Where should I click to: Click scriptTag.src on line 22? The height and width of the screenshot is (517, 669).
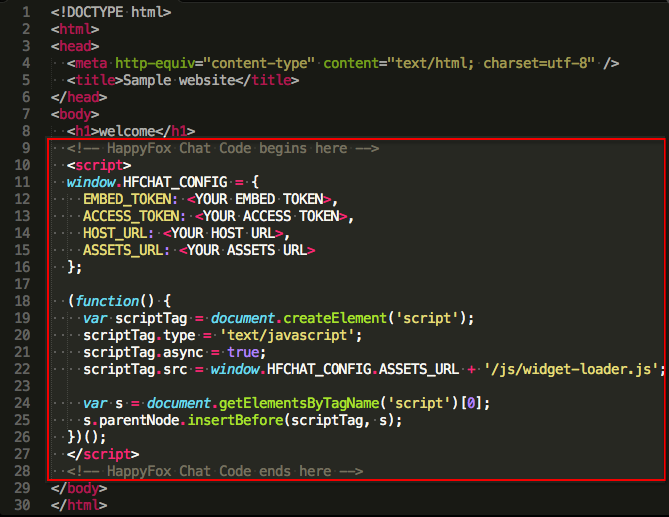(x=135, y=369)
